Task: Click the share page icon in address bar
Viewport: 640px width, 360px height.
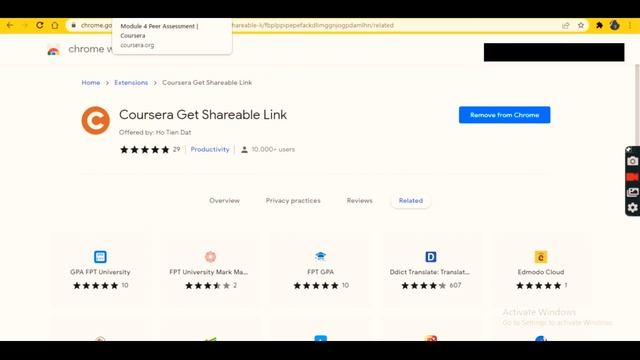Action: point(566,25)
